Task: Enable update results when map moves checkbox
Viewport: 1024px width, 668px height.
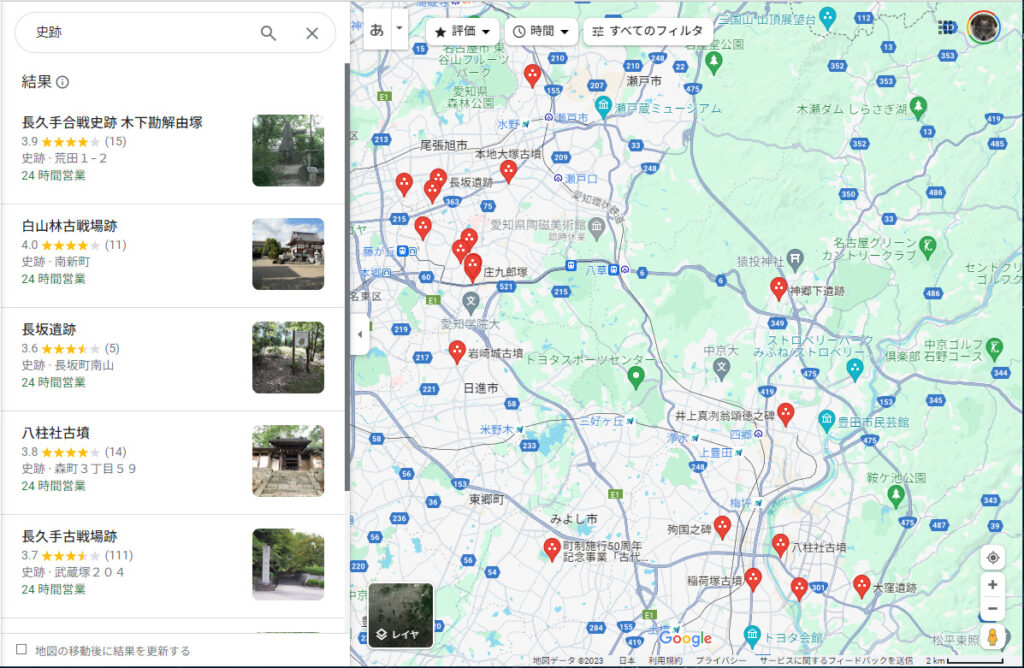Action: 22,650
